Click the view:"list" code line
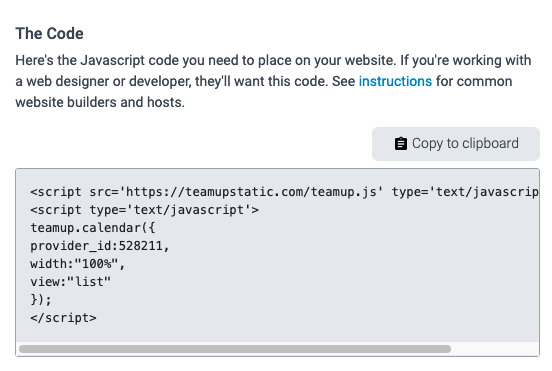552x371 pixels. pos(70,282)
